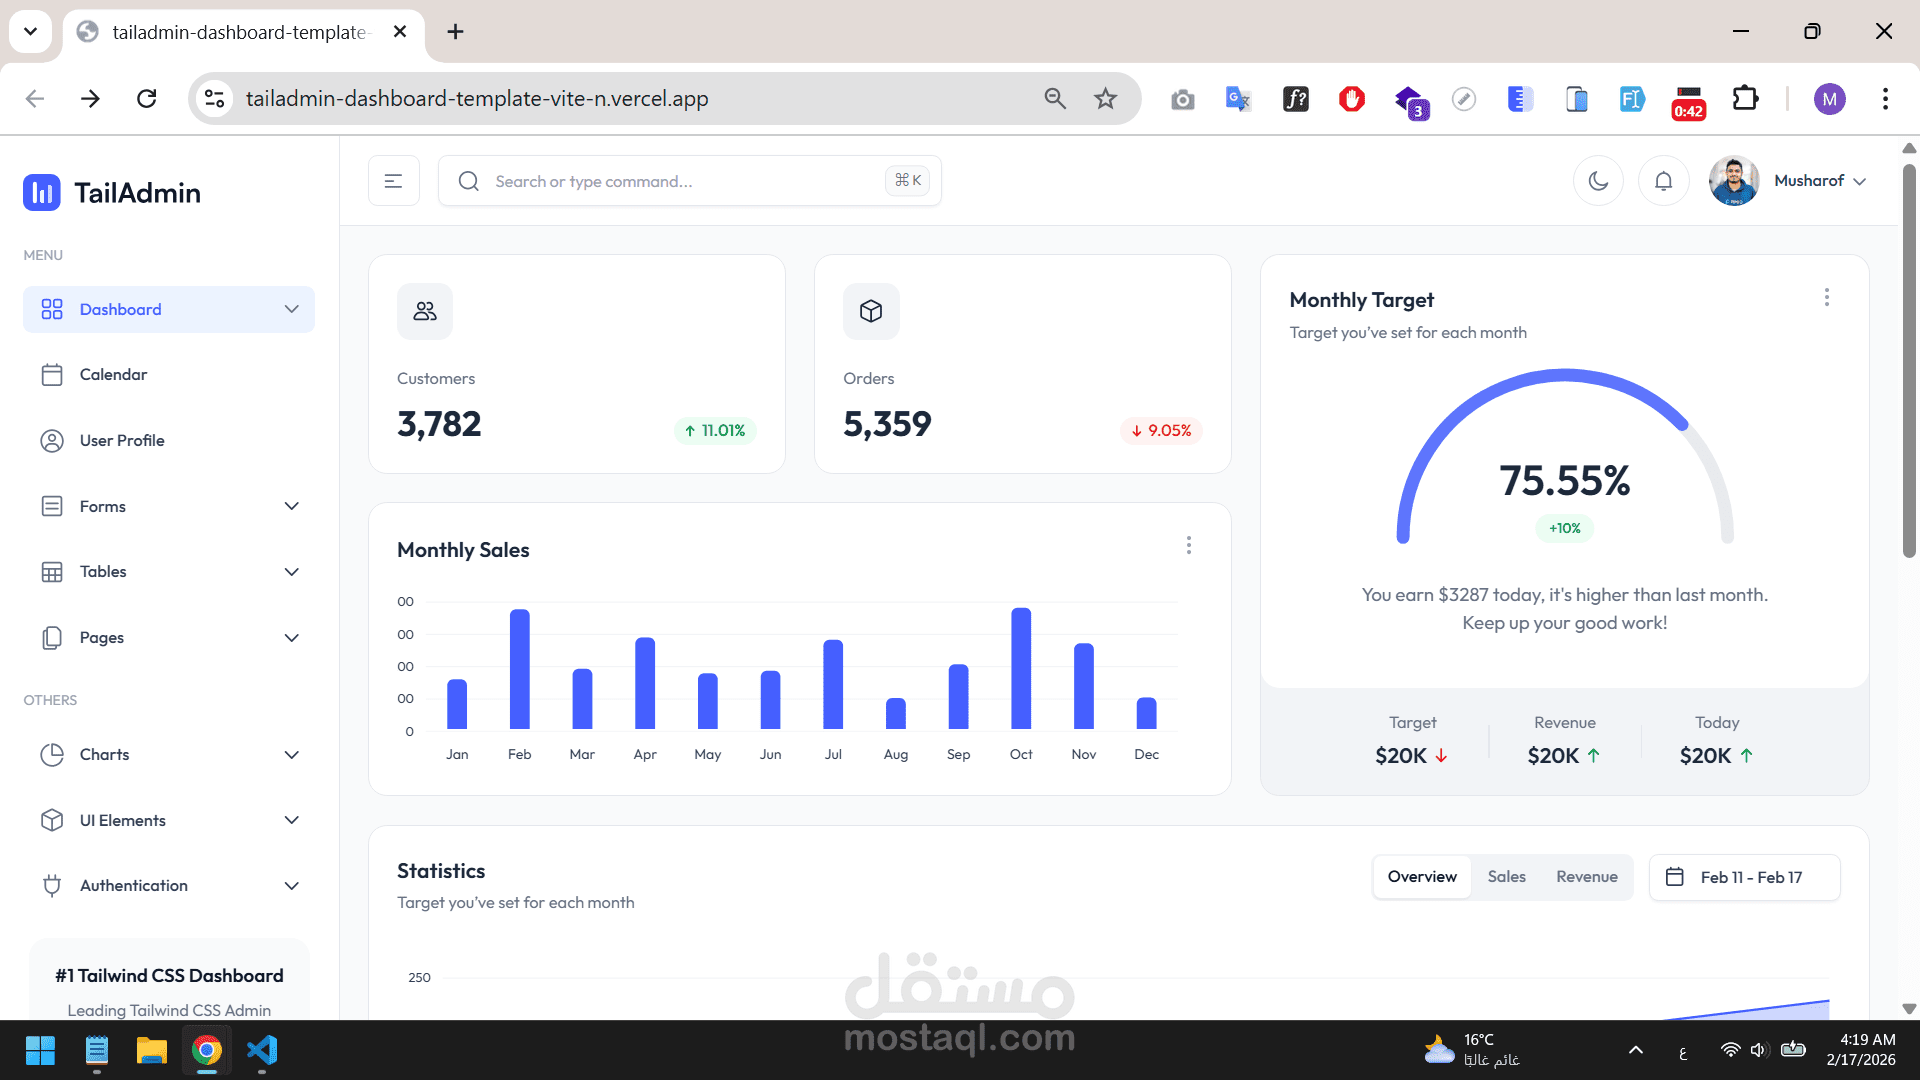Open the Calendar page from the sidebar
The image size is (1920, 1080).
point(113,374)
